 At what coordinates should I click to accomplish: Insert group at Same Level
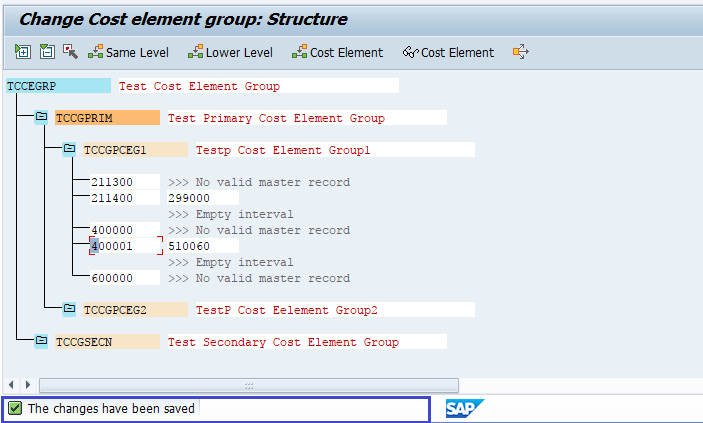[x=129, y=52]
